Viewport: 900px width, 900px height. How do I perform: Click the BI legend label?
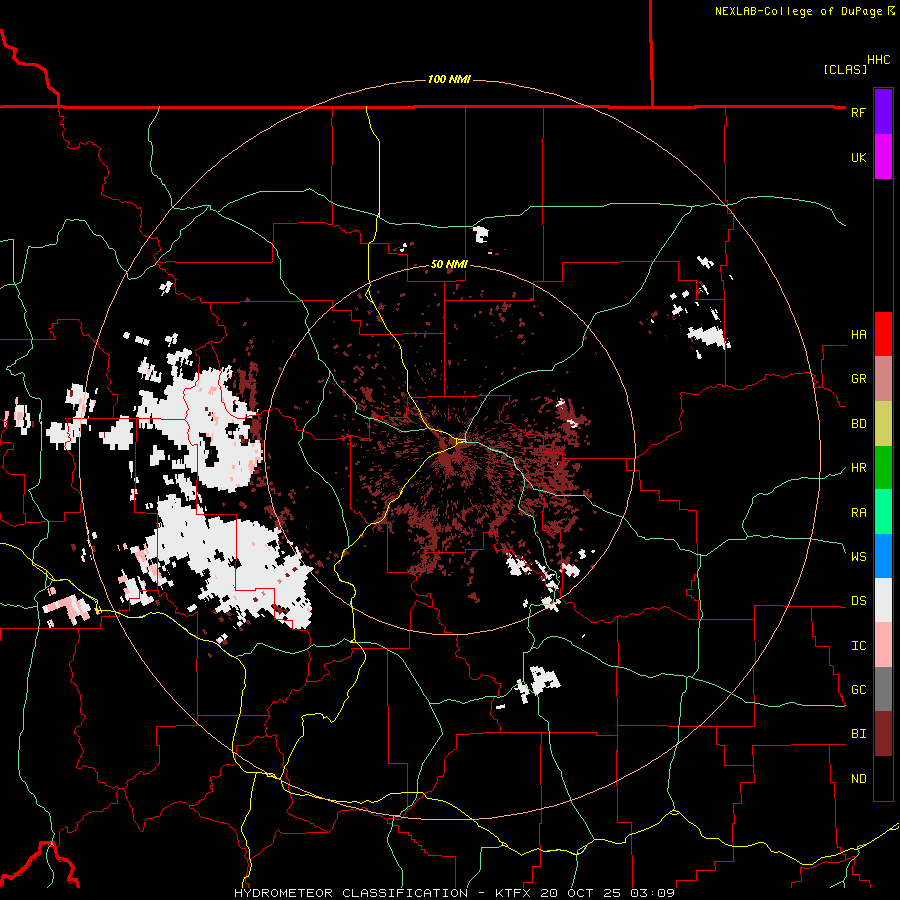click(x=858, y=734)
